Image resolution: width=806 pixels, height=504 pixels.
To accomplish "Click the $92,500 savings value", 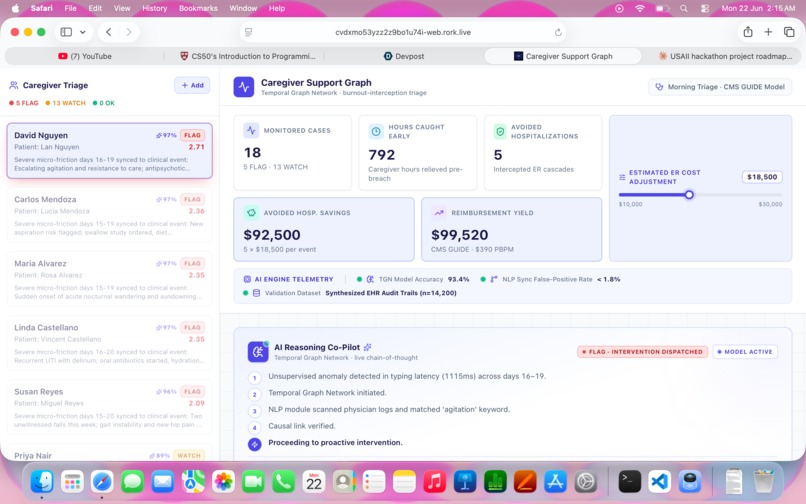I will pos(272,235).
